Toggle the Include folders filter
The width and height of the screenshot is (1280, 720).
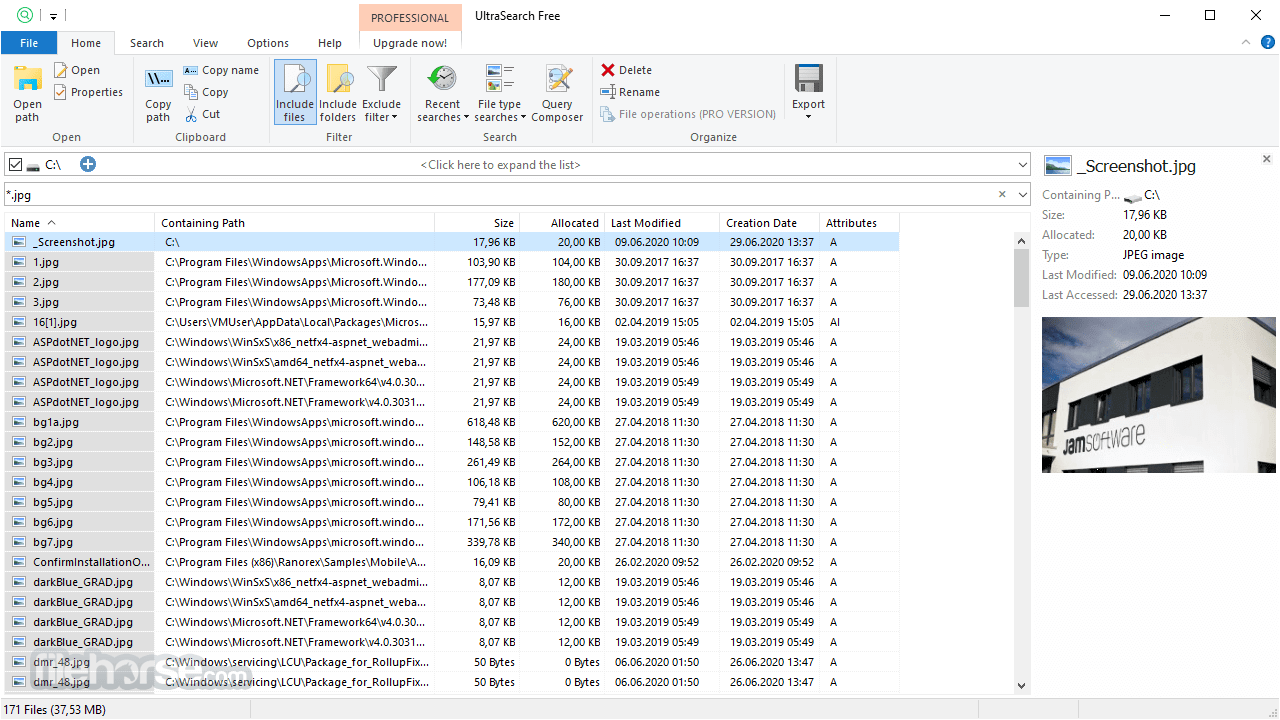(338, 80)
